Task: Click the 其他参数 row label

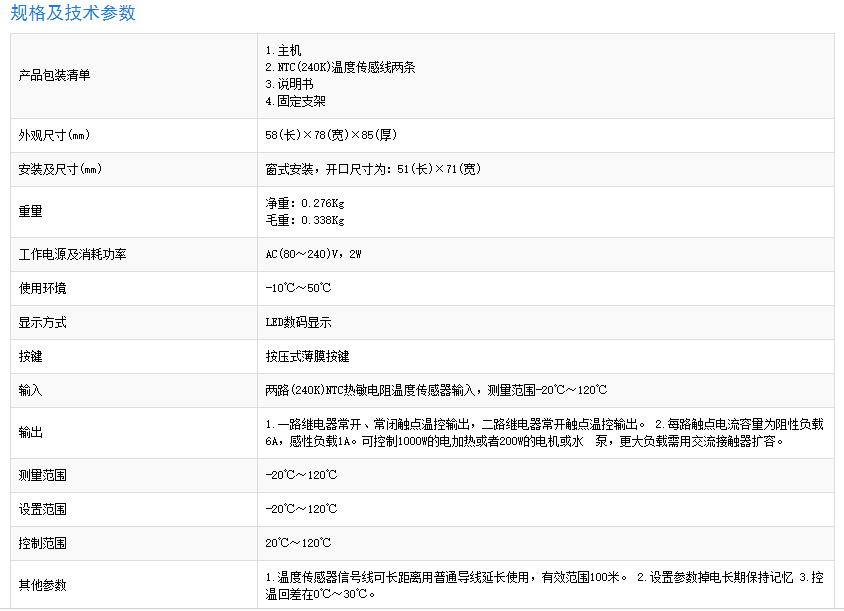Action: coord(43,585)
